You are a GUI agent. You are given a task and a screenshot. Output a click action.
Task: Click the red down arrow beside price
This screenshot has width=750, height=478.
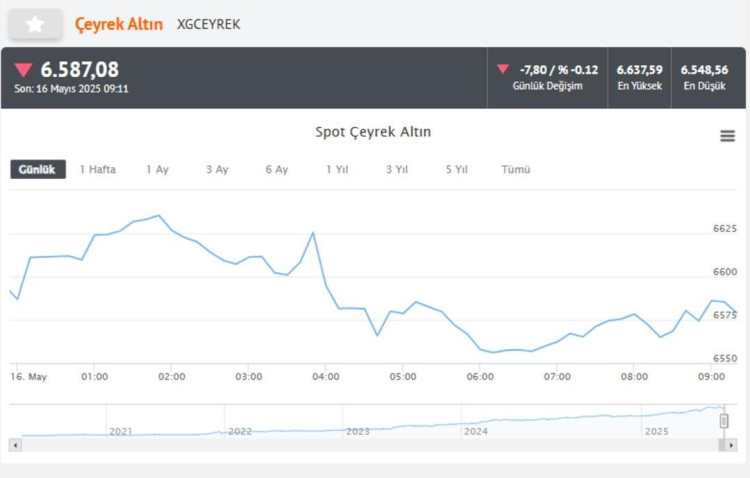[24, 70]
